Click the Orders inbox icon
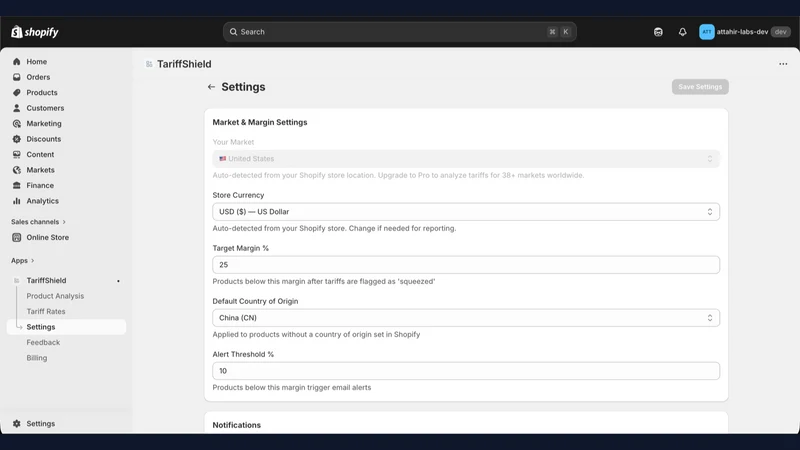This screenshot has height=450, width=800. click(17, 77)
